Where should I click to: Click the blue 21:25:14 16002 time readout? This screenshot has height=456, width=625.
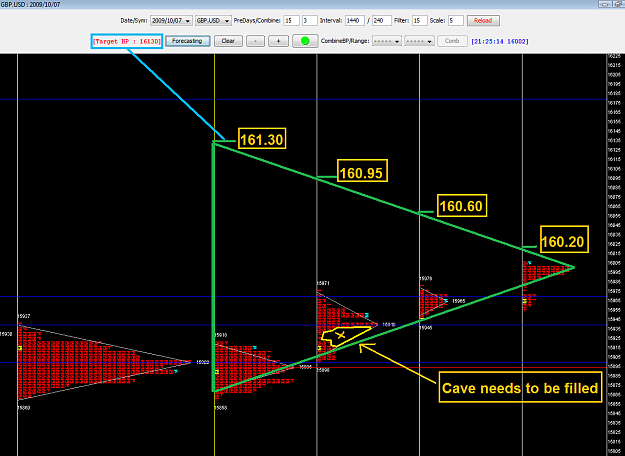tap(500, 41)
